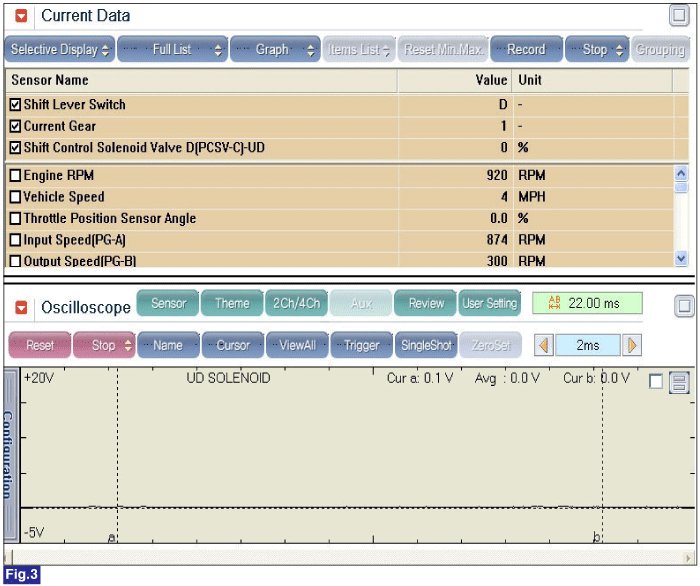Open the Full List dropdown
700x586 pixels.
click(173, 49)
